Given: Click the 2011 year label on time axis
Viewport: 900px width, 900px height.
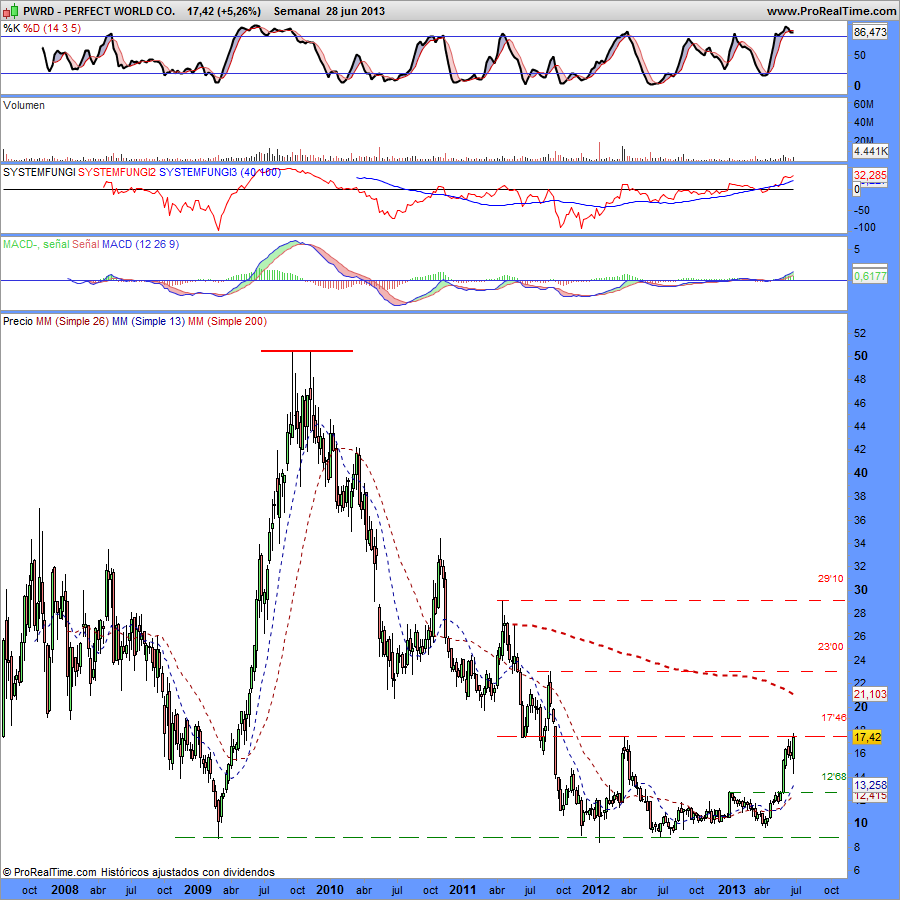Looking at the screenshot, I should pyautogui.click(x=463, y=890).
